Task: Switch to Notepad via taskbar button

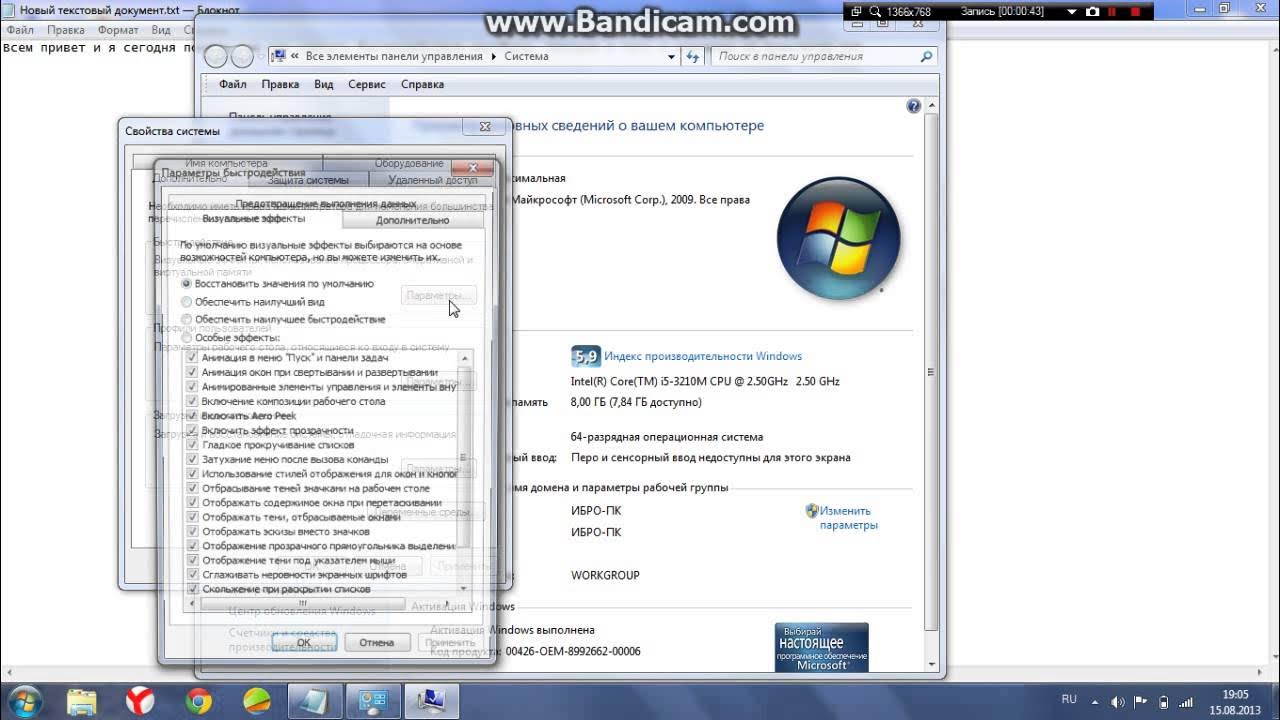Action: 315,701
